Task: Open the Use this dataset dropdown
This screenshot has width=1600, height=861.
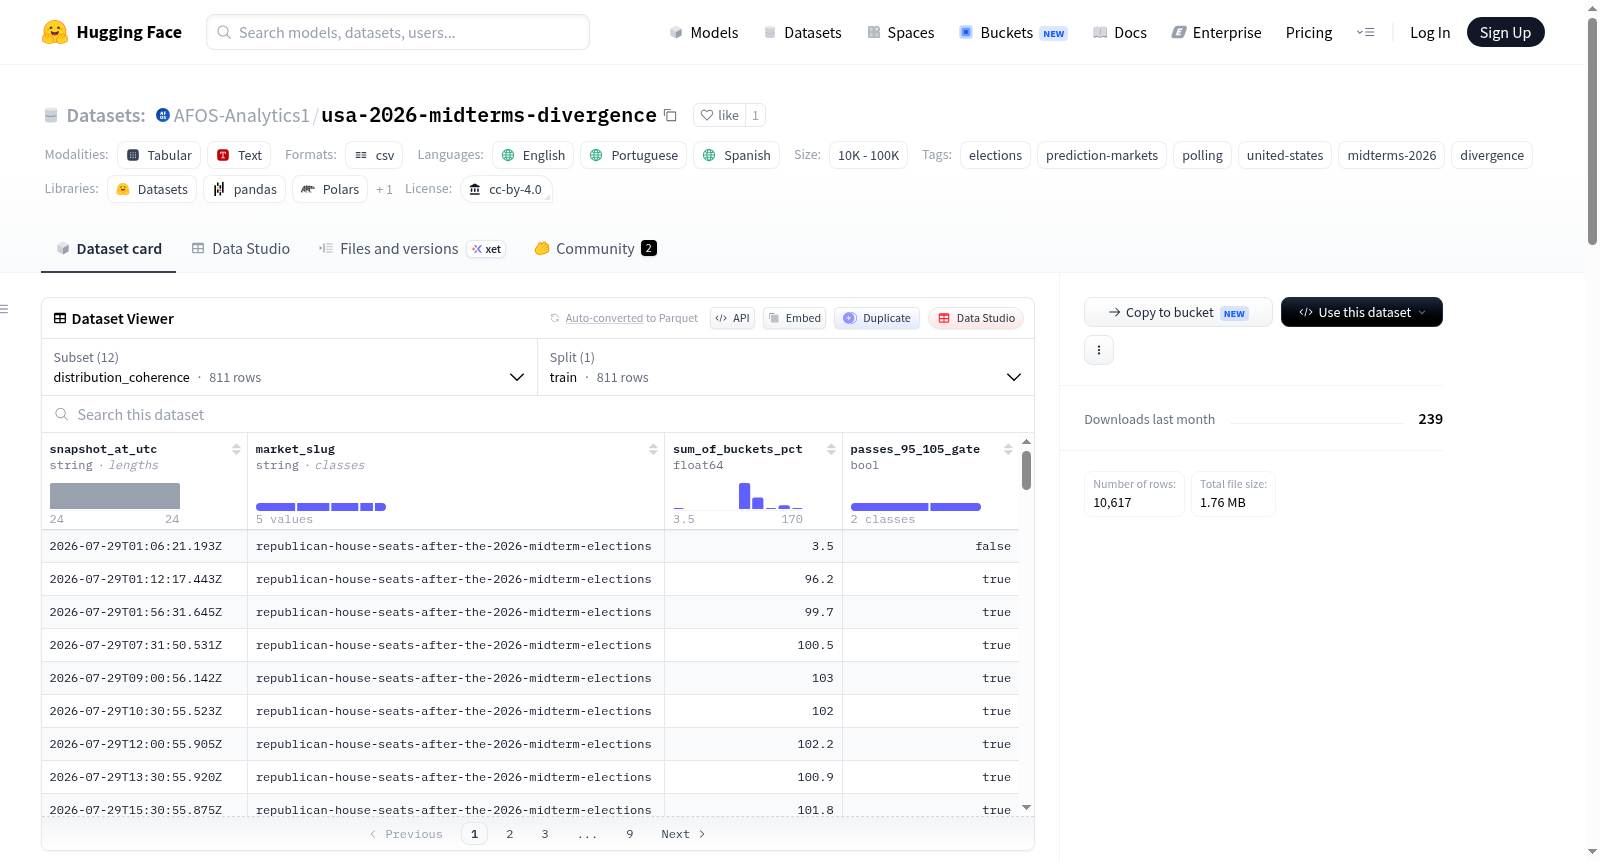Action: click(x=1362, y=312)
